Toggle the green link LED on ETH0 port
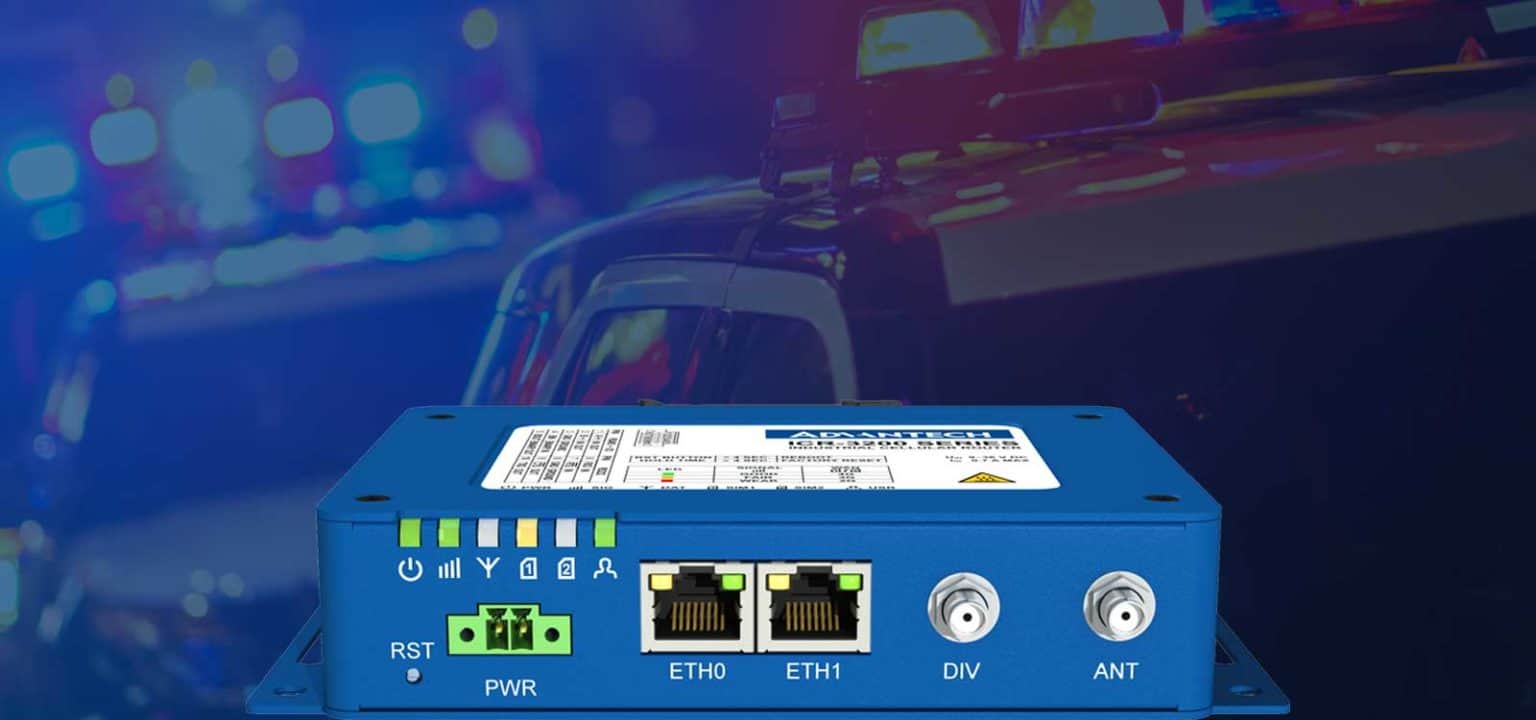This screenshot has height=720, width=1536. pos(735,580)
